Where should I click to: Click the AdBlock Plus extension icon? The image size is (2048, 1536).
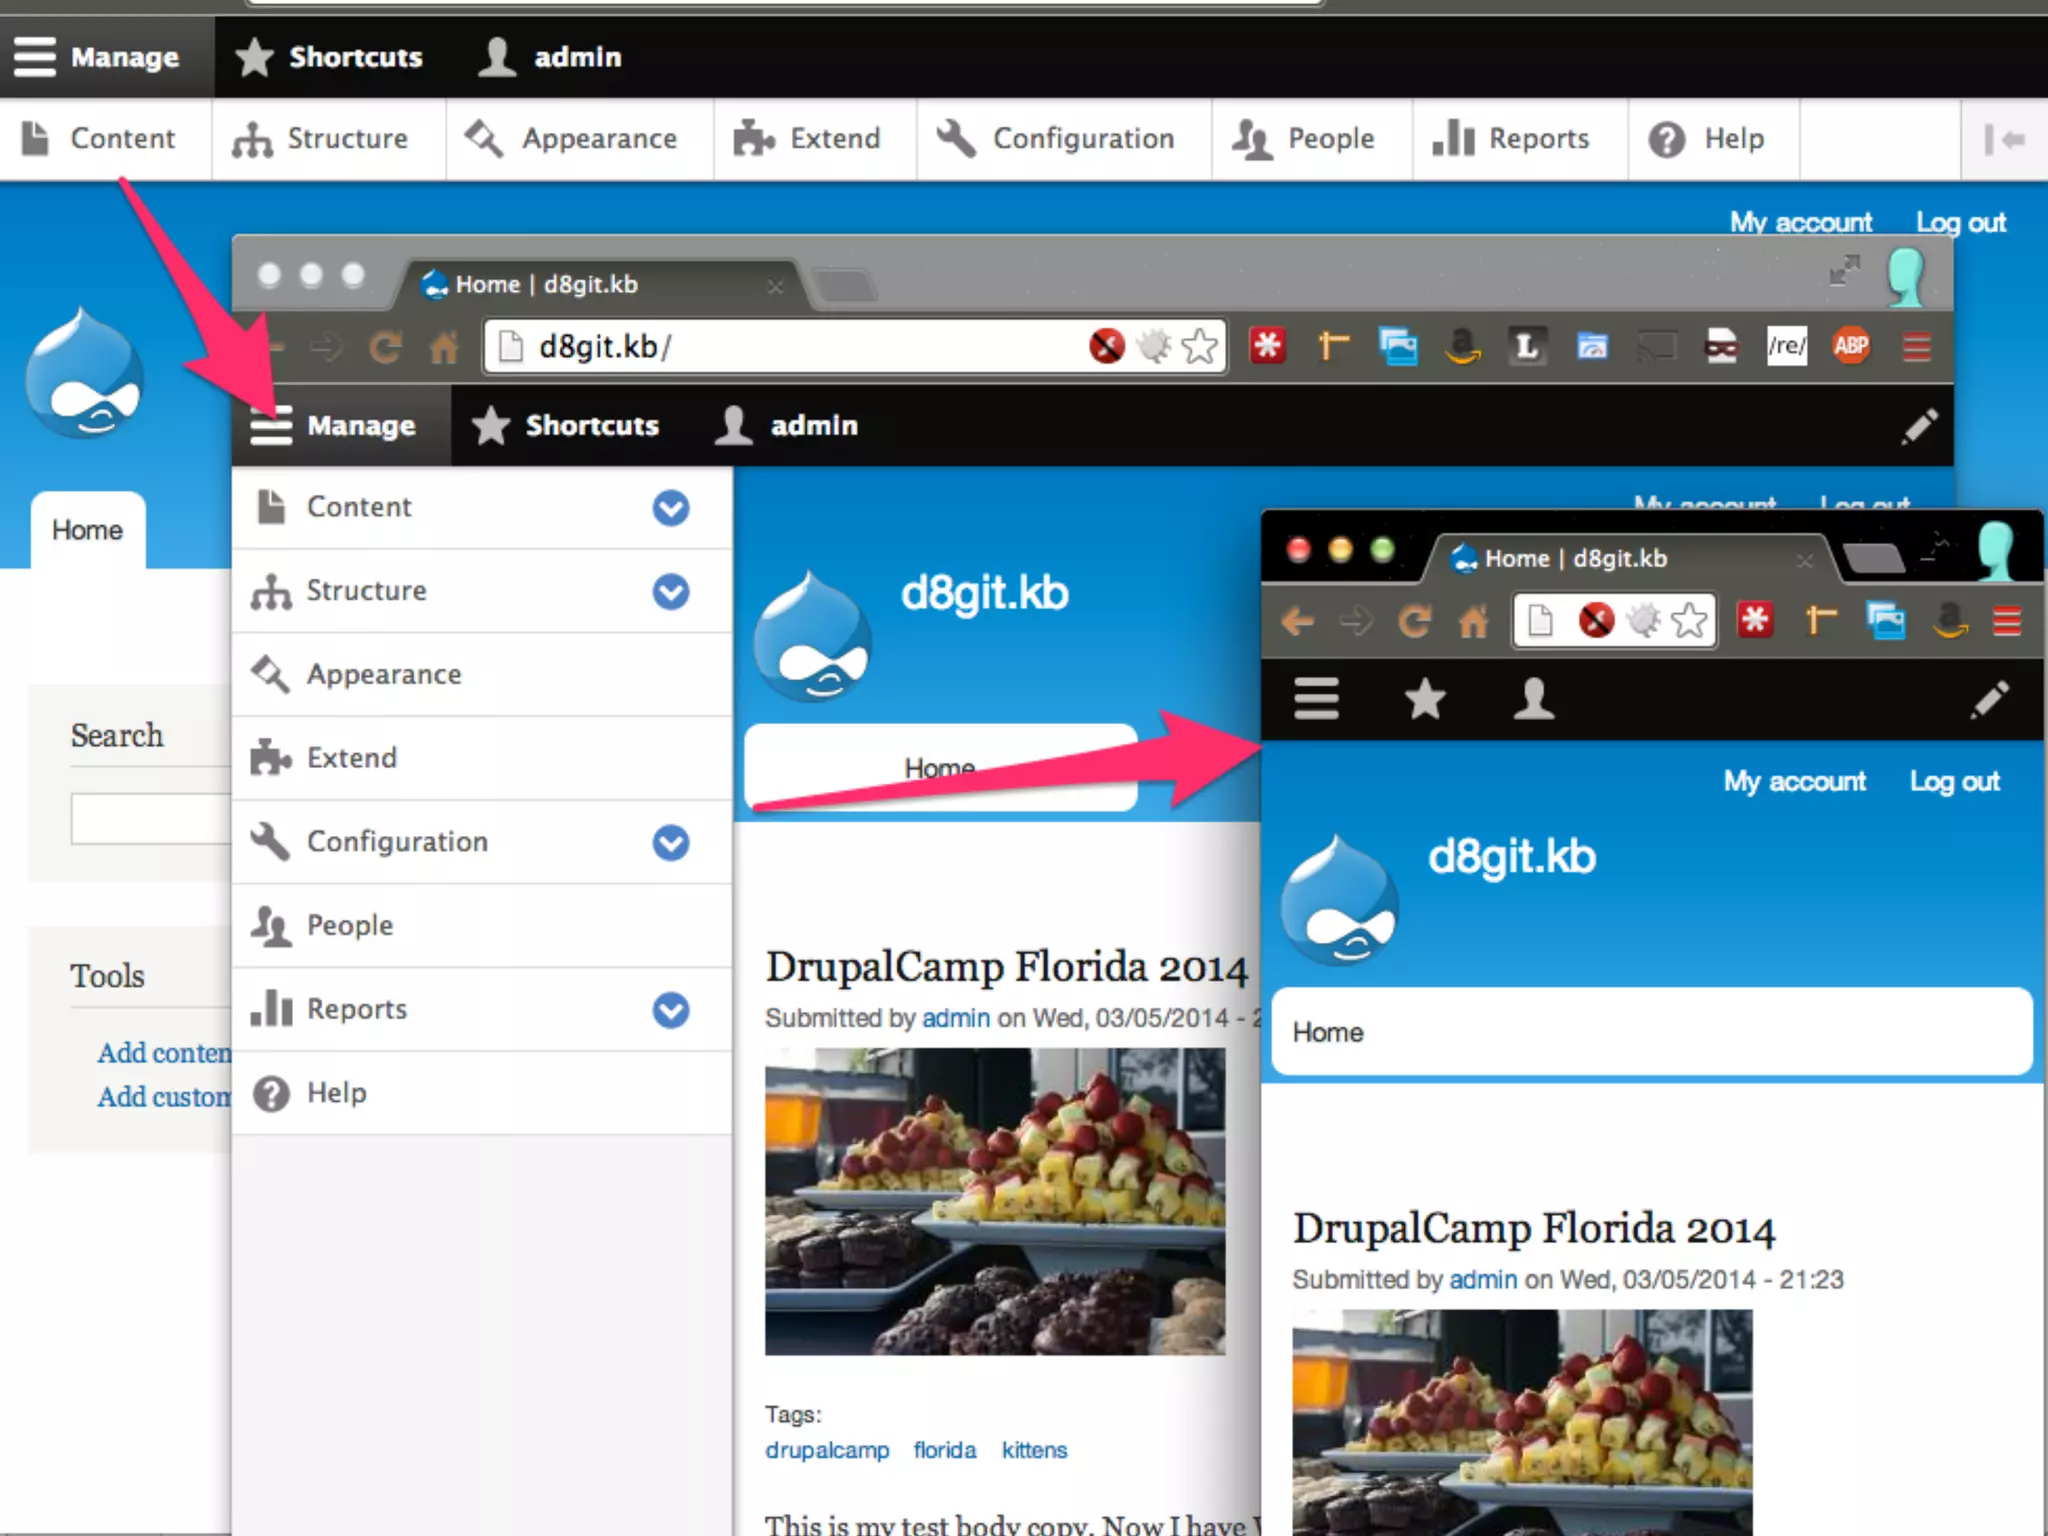pyautogui.click(x=1851, y=346)
